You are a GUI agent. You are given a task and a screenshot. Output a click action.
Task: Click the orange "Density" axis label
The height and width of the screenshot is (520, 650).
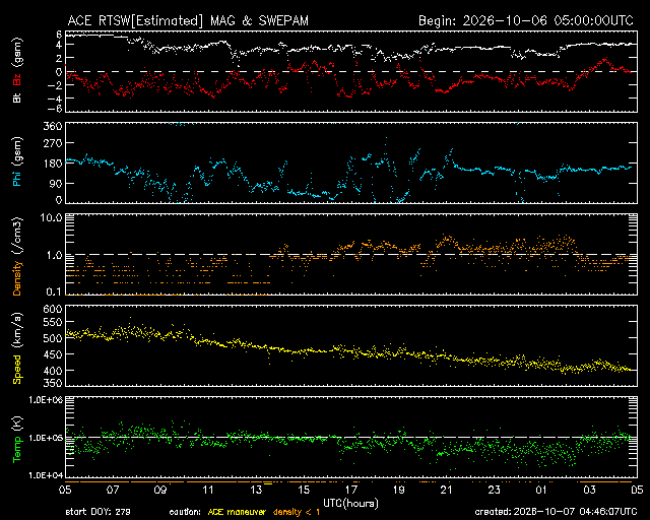[17, 277]
